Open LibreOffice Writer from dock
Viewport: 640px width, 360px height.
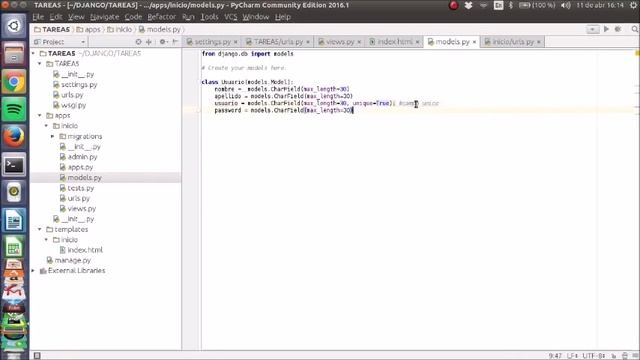pyautogui.click(x=14, y=220)
